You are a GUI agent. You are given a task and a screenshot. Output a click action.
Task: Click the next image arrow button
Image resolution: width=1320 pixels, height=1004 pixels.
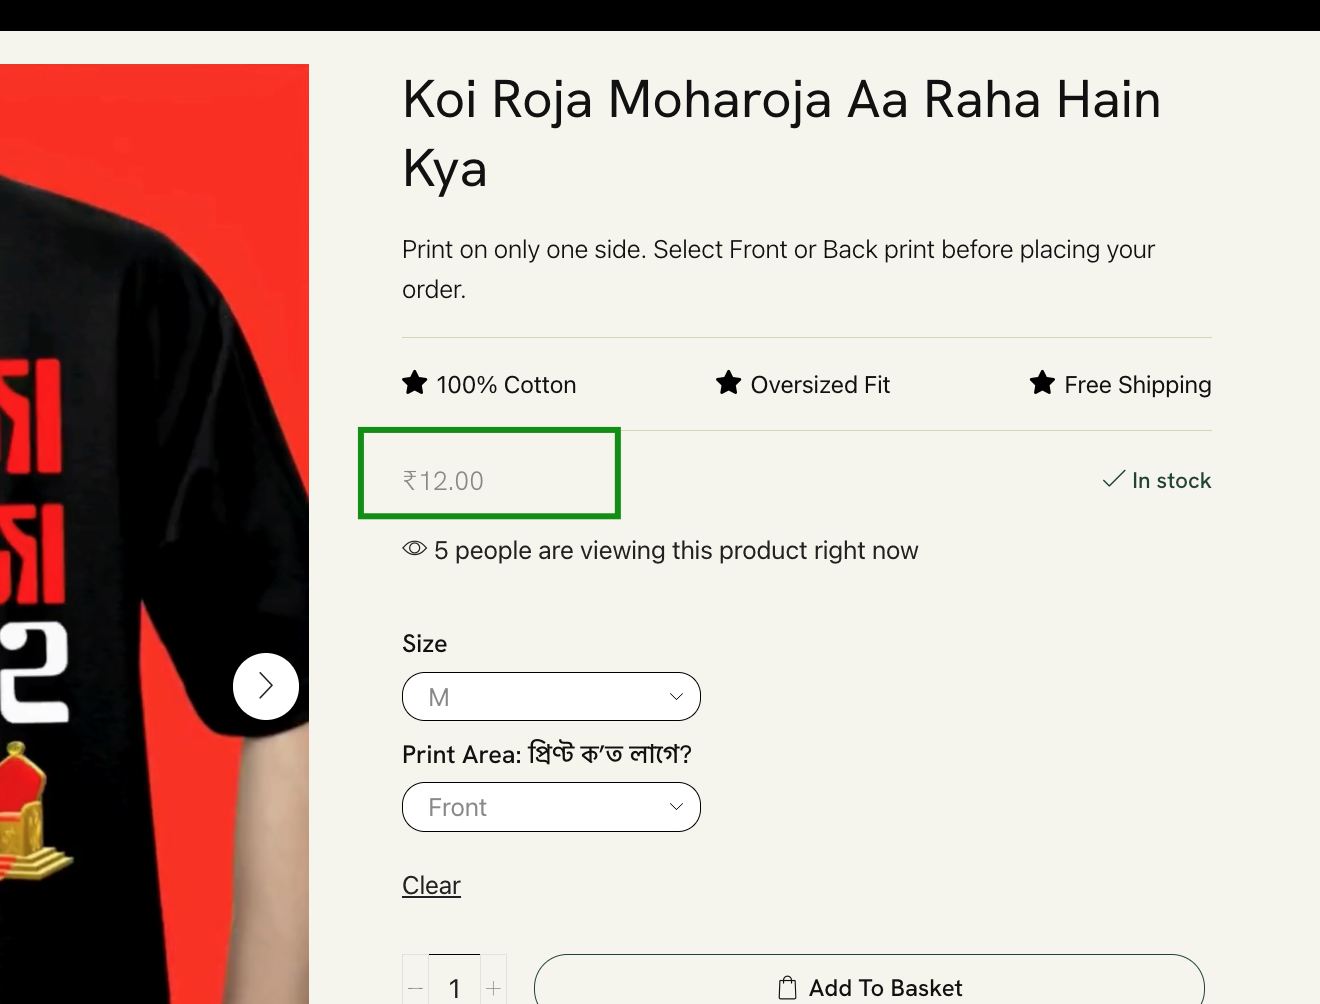point(266,686)
